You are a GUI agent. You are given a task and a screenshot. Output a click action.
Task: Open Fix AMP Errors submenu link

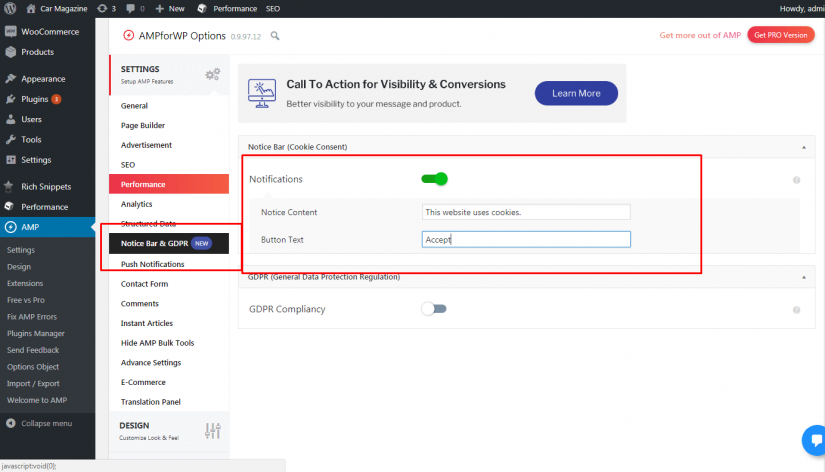pos(32,317)
